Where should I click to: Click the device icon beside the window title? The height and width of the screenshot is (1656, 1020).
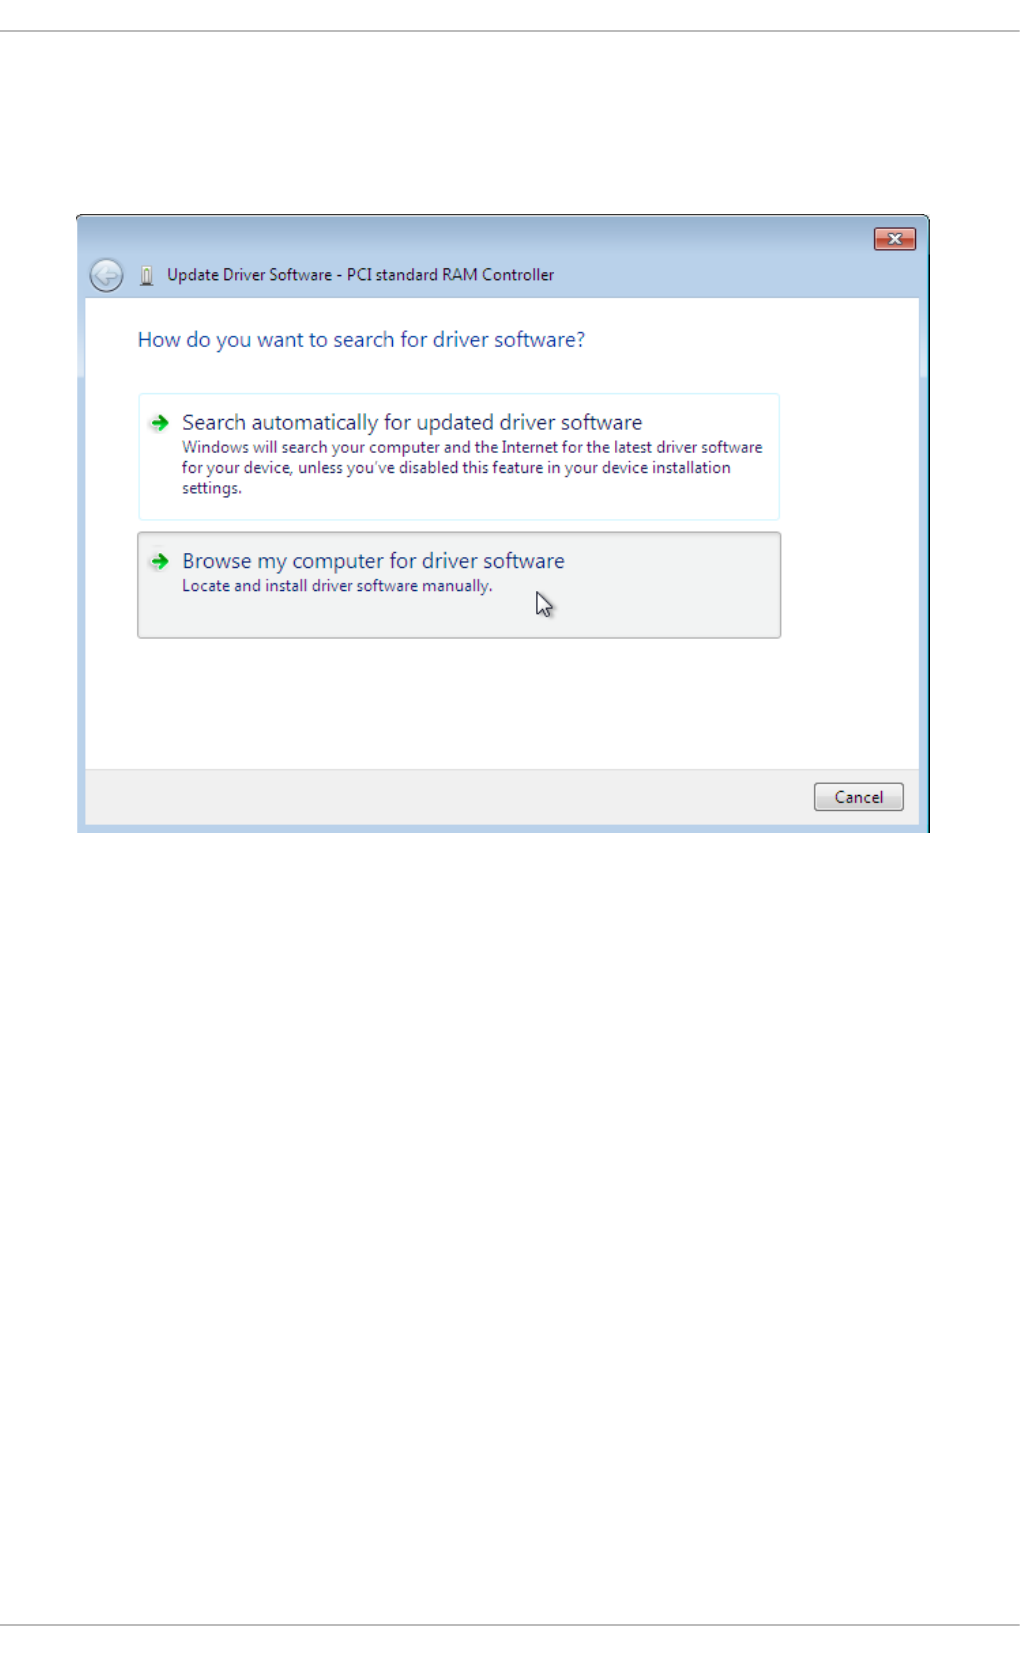coord(146,275)
